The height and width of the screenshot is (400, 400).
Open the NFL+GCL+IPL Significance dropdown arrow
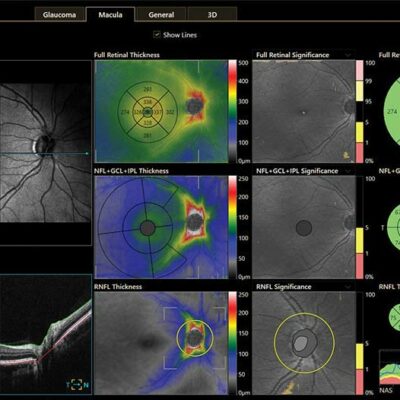pyautogui.click(x=348, y=171)
